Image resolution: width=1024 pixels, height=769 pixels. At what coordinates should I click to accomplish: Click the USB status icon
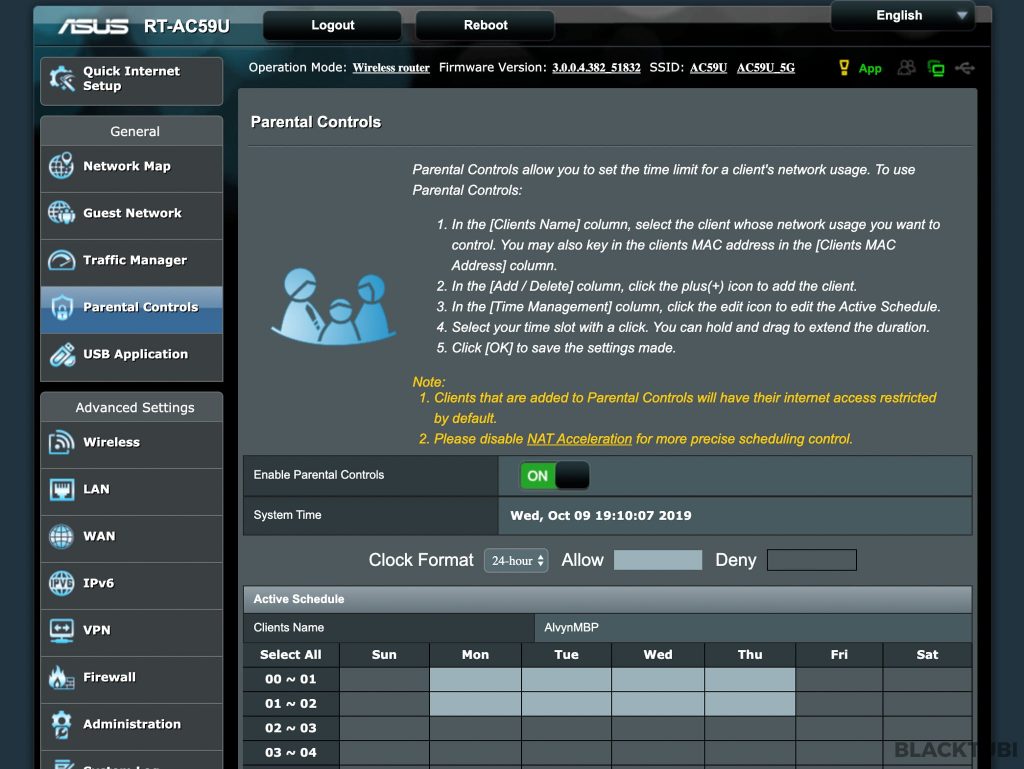965,68
